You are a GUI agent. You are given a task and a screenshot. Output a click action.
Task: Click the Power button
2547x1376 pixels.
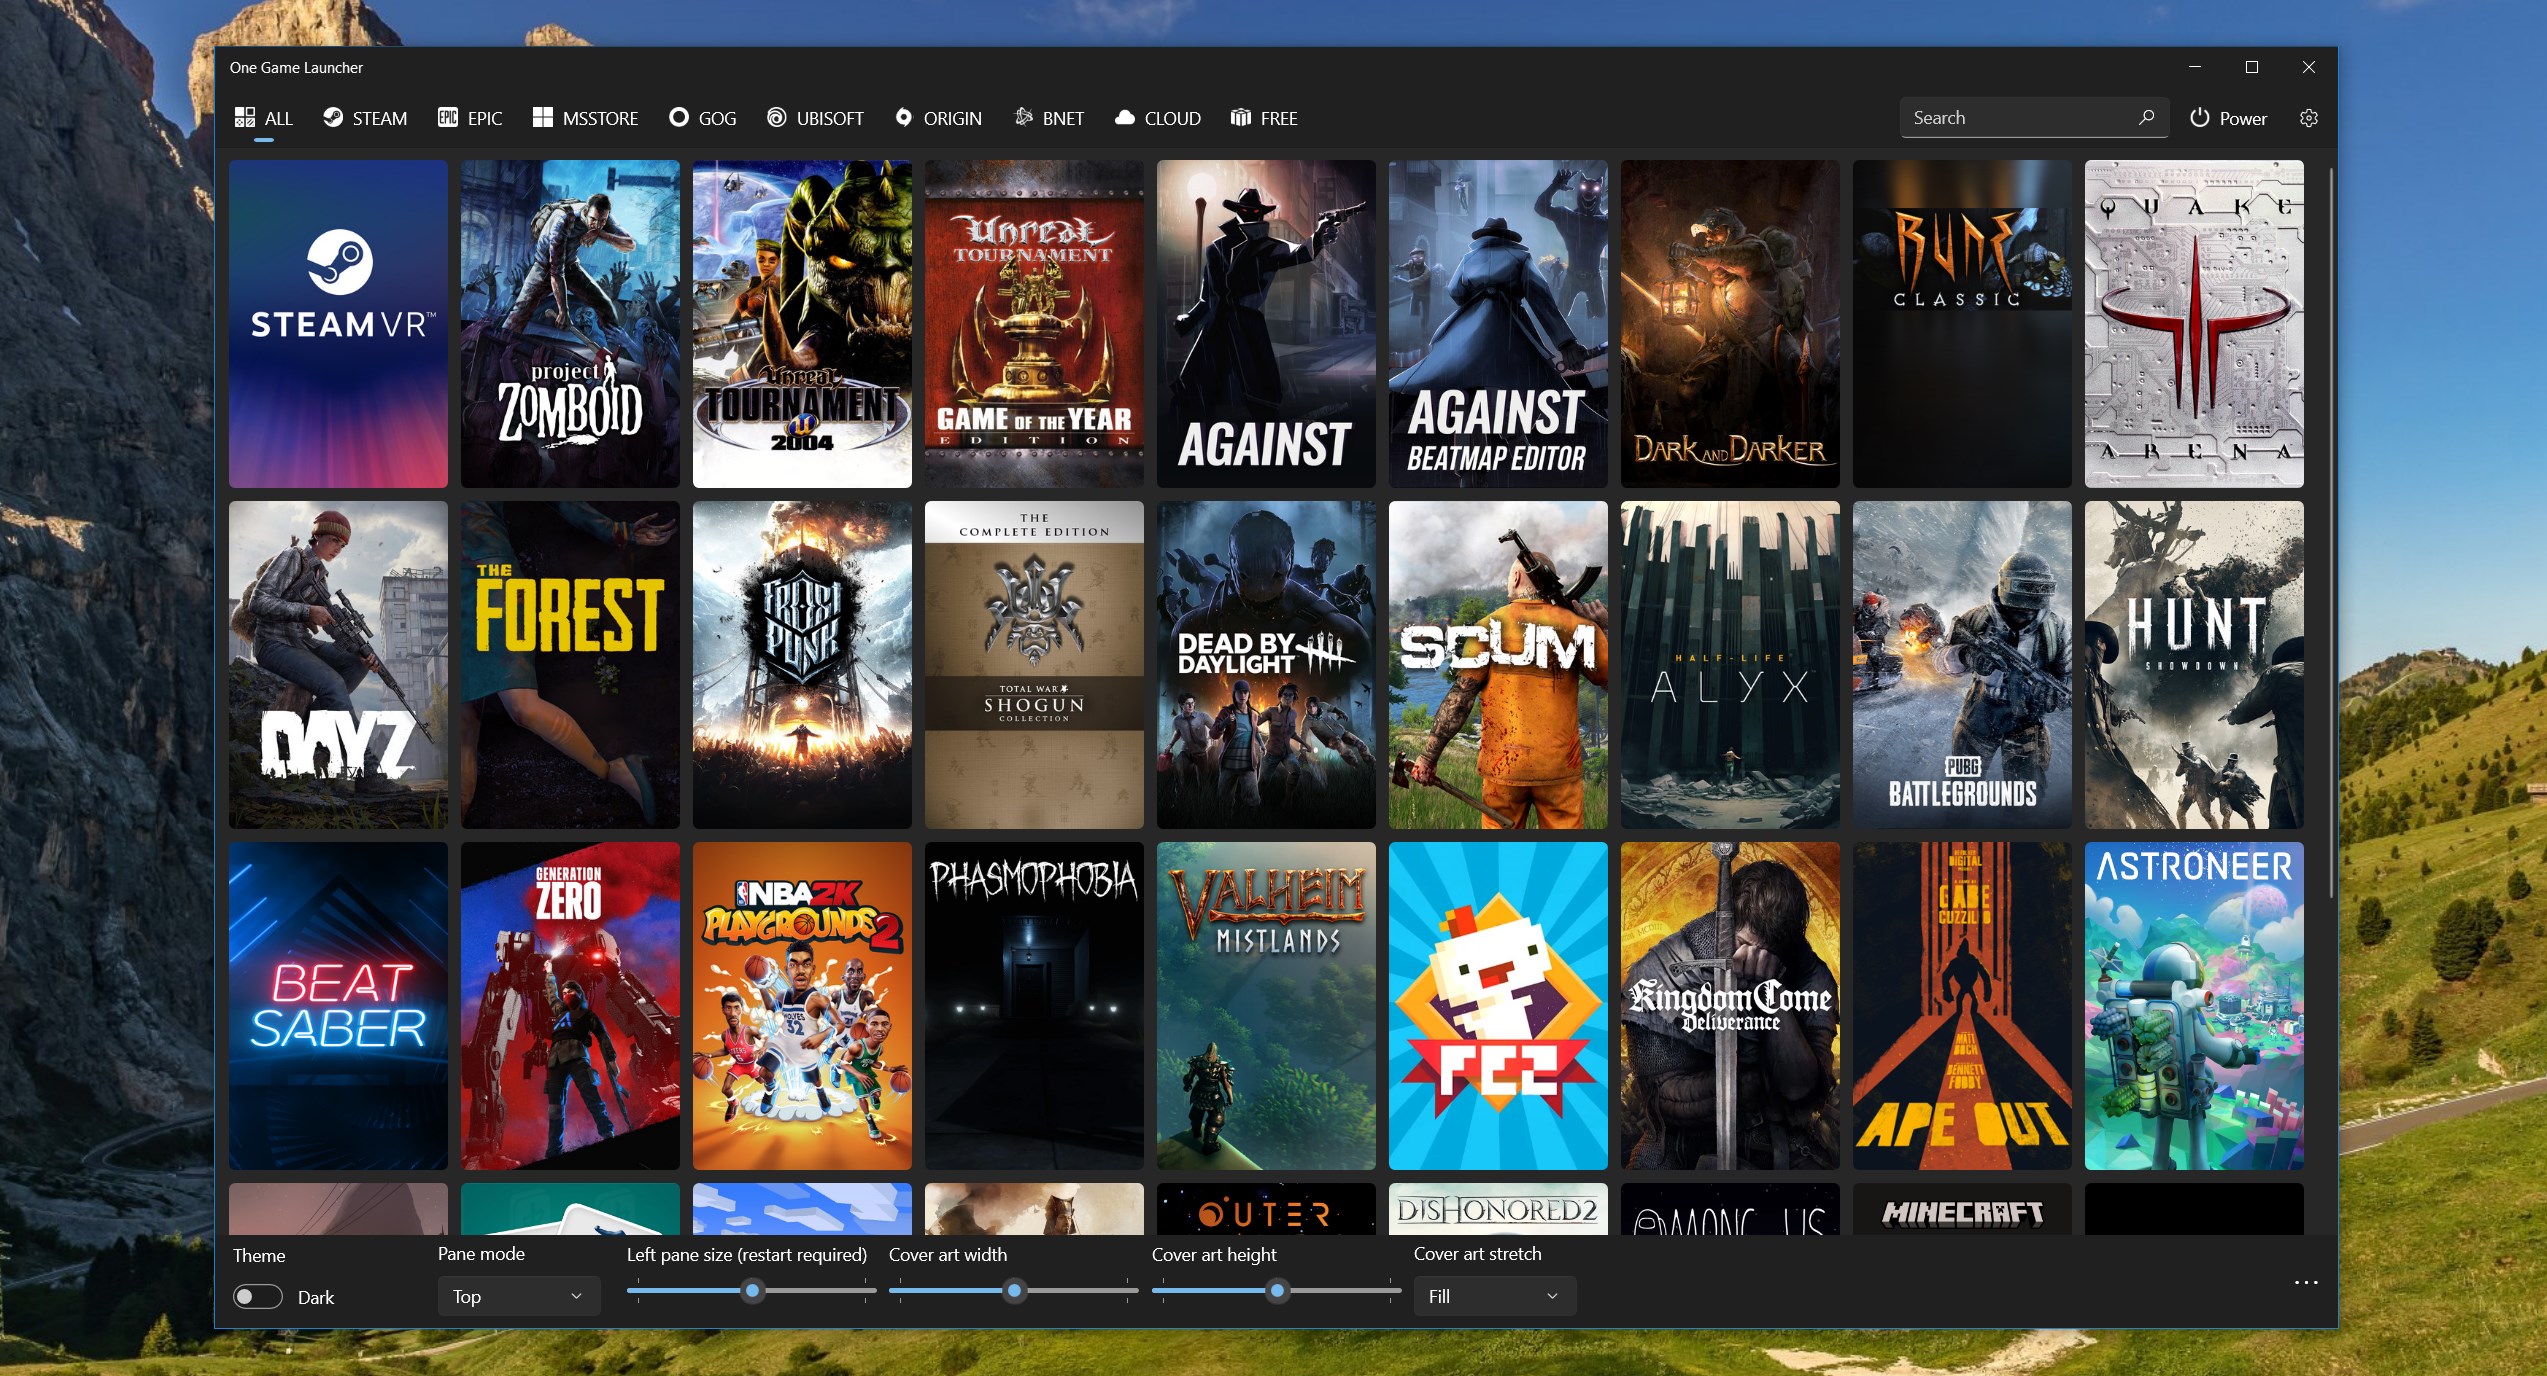pyautogui.click(x=2228, y=118)
